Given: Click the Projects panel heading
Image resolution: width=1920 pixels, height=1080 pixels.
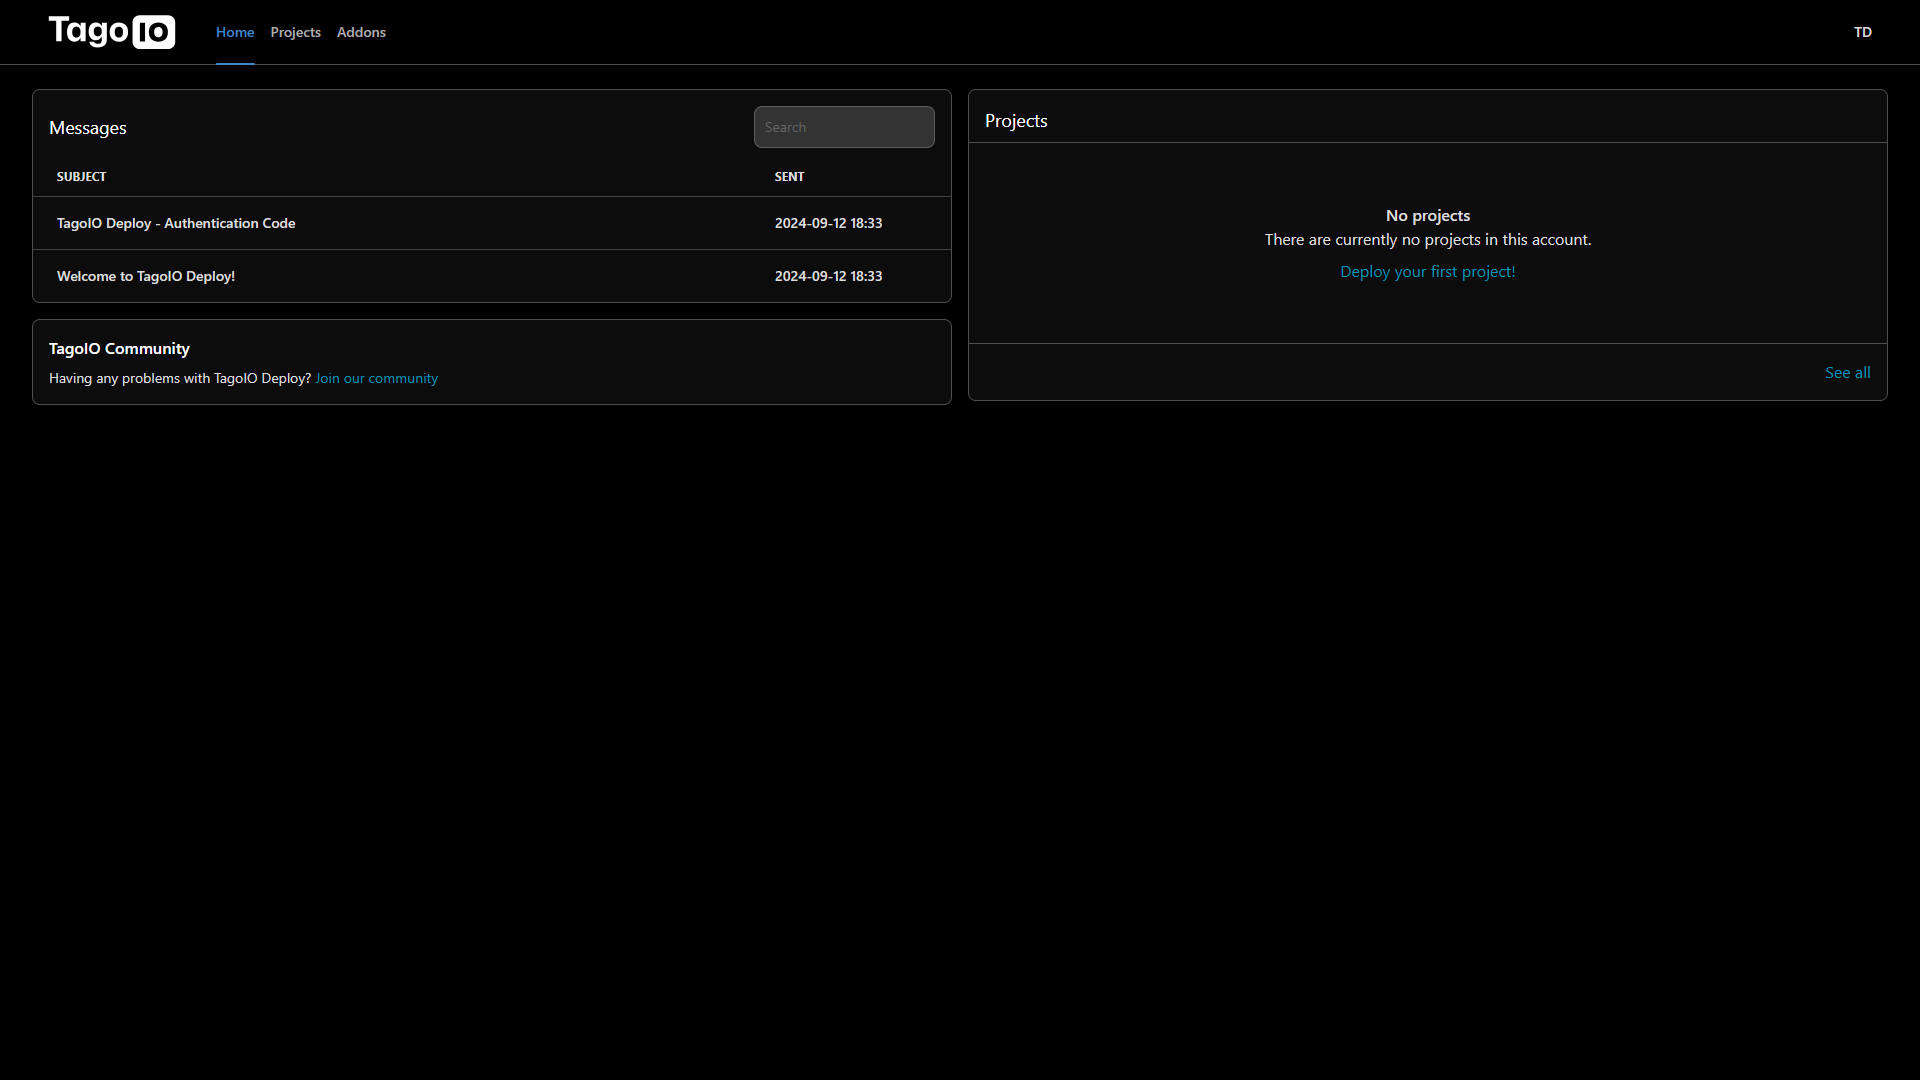Looking at the screenshot, I should coord(1016,121).
